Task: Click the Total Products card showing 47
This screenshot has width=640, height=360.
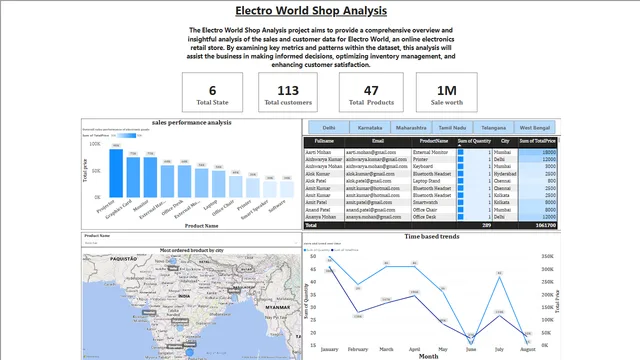Action: pos(371,92)
